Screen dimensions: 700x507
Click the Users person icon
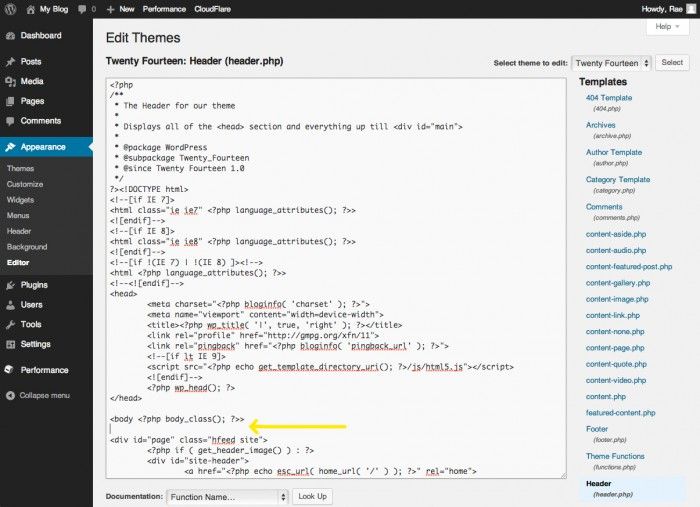10,305
